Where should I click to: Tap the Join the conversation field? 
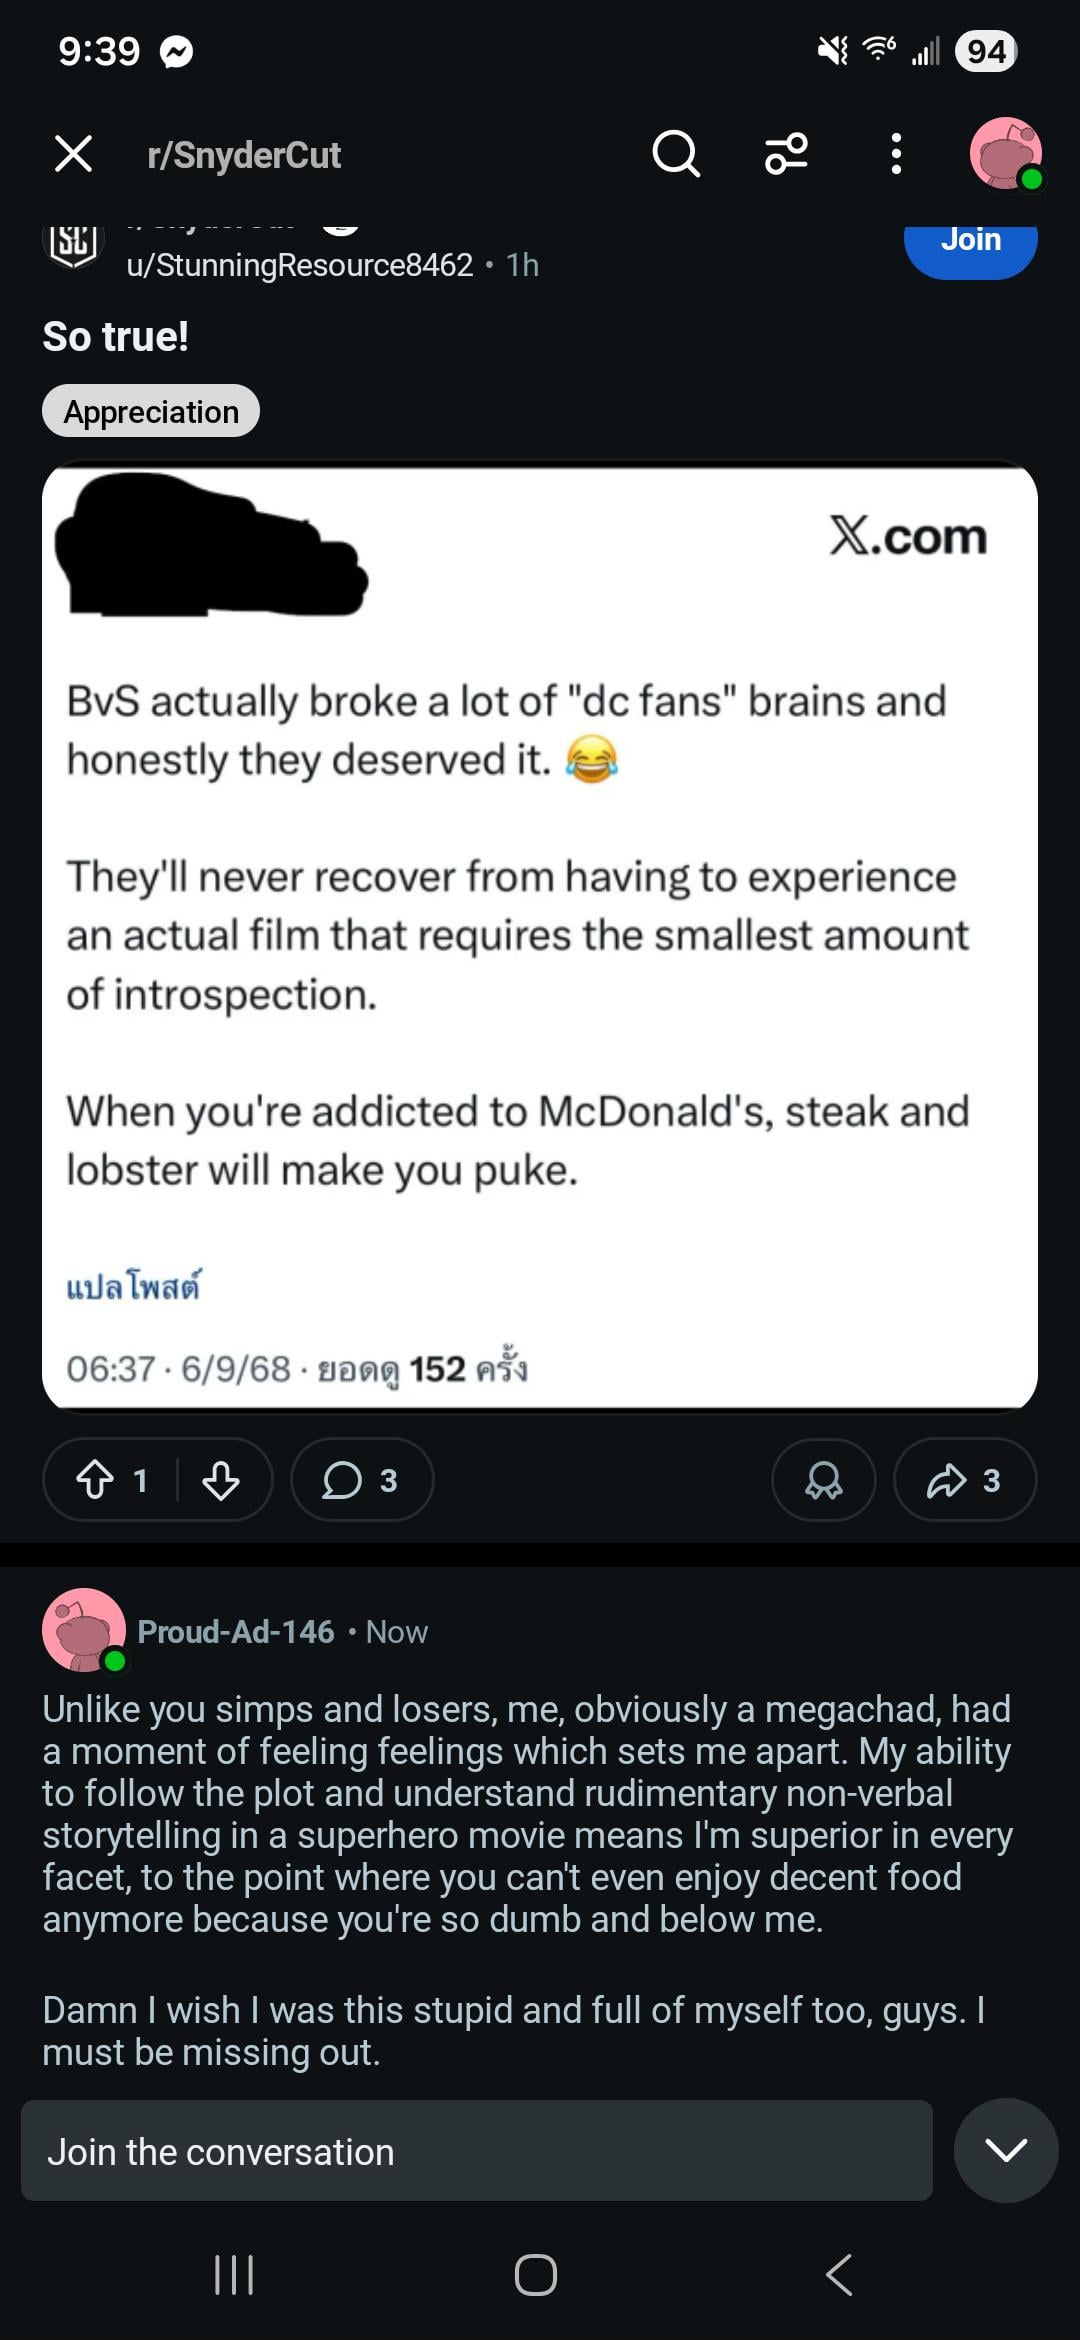(476, 2151)
